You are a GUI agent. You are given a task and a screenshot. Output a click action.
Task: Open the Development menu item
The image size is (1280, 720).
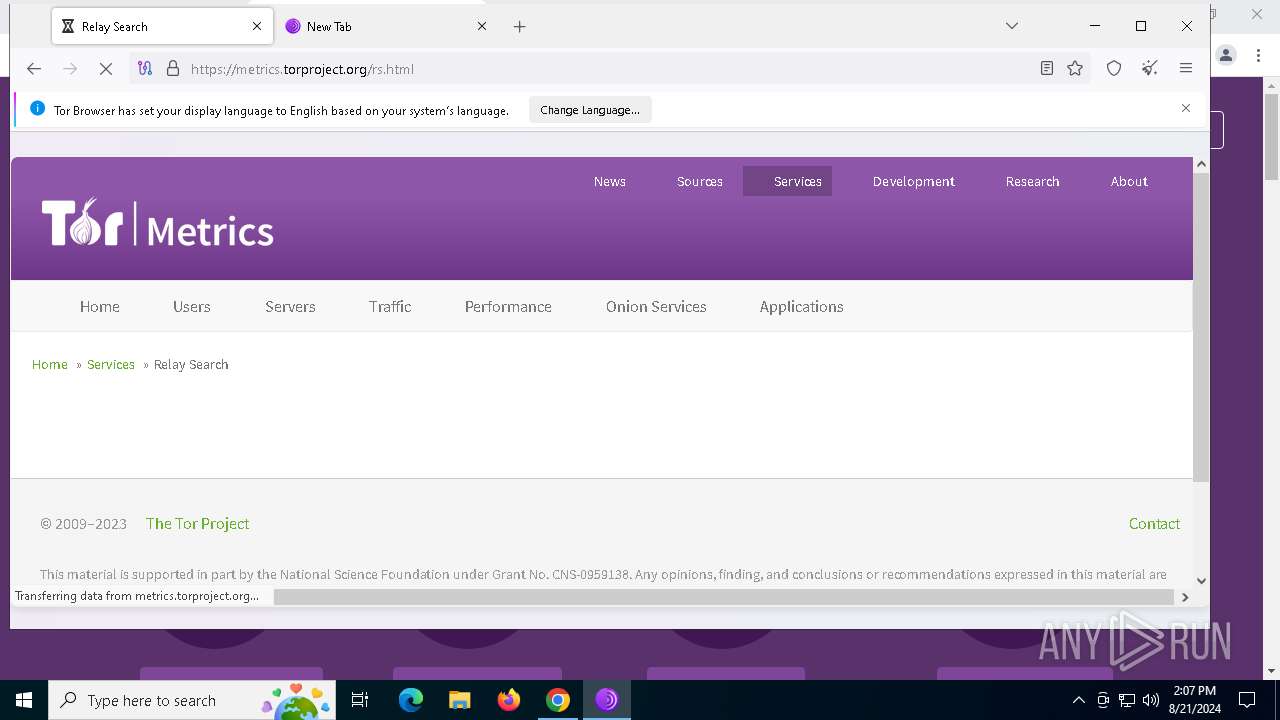914,181
